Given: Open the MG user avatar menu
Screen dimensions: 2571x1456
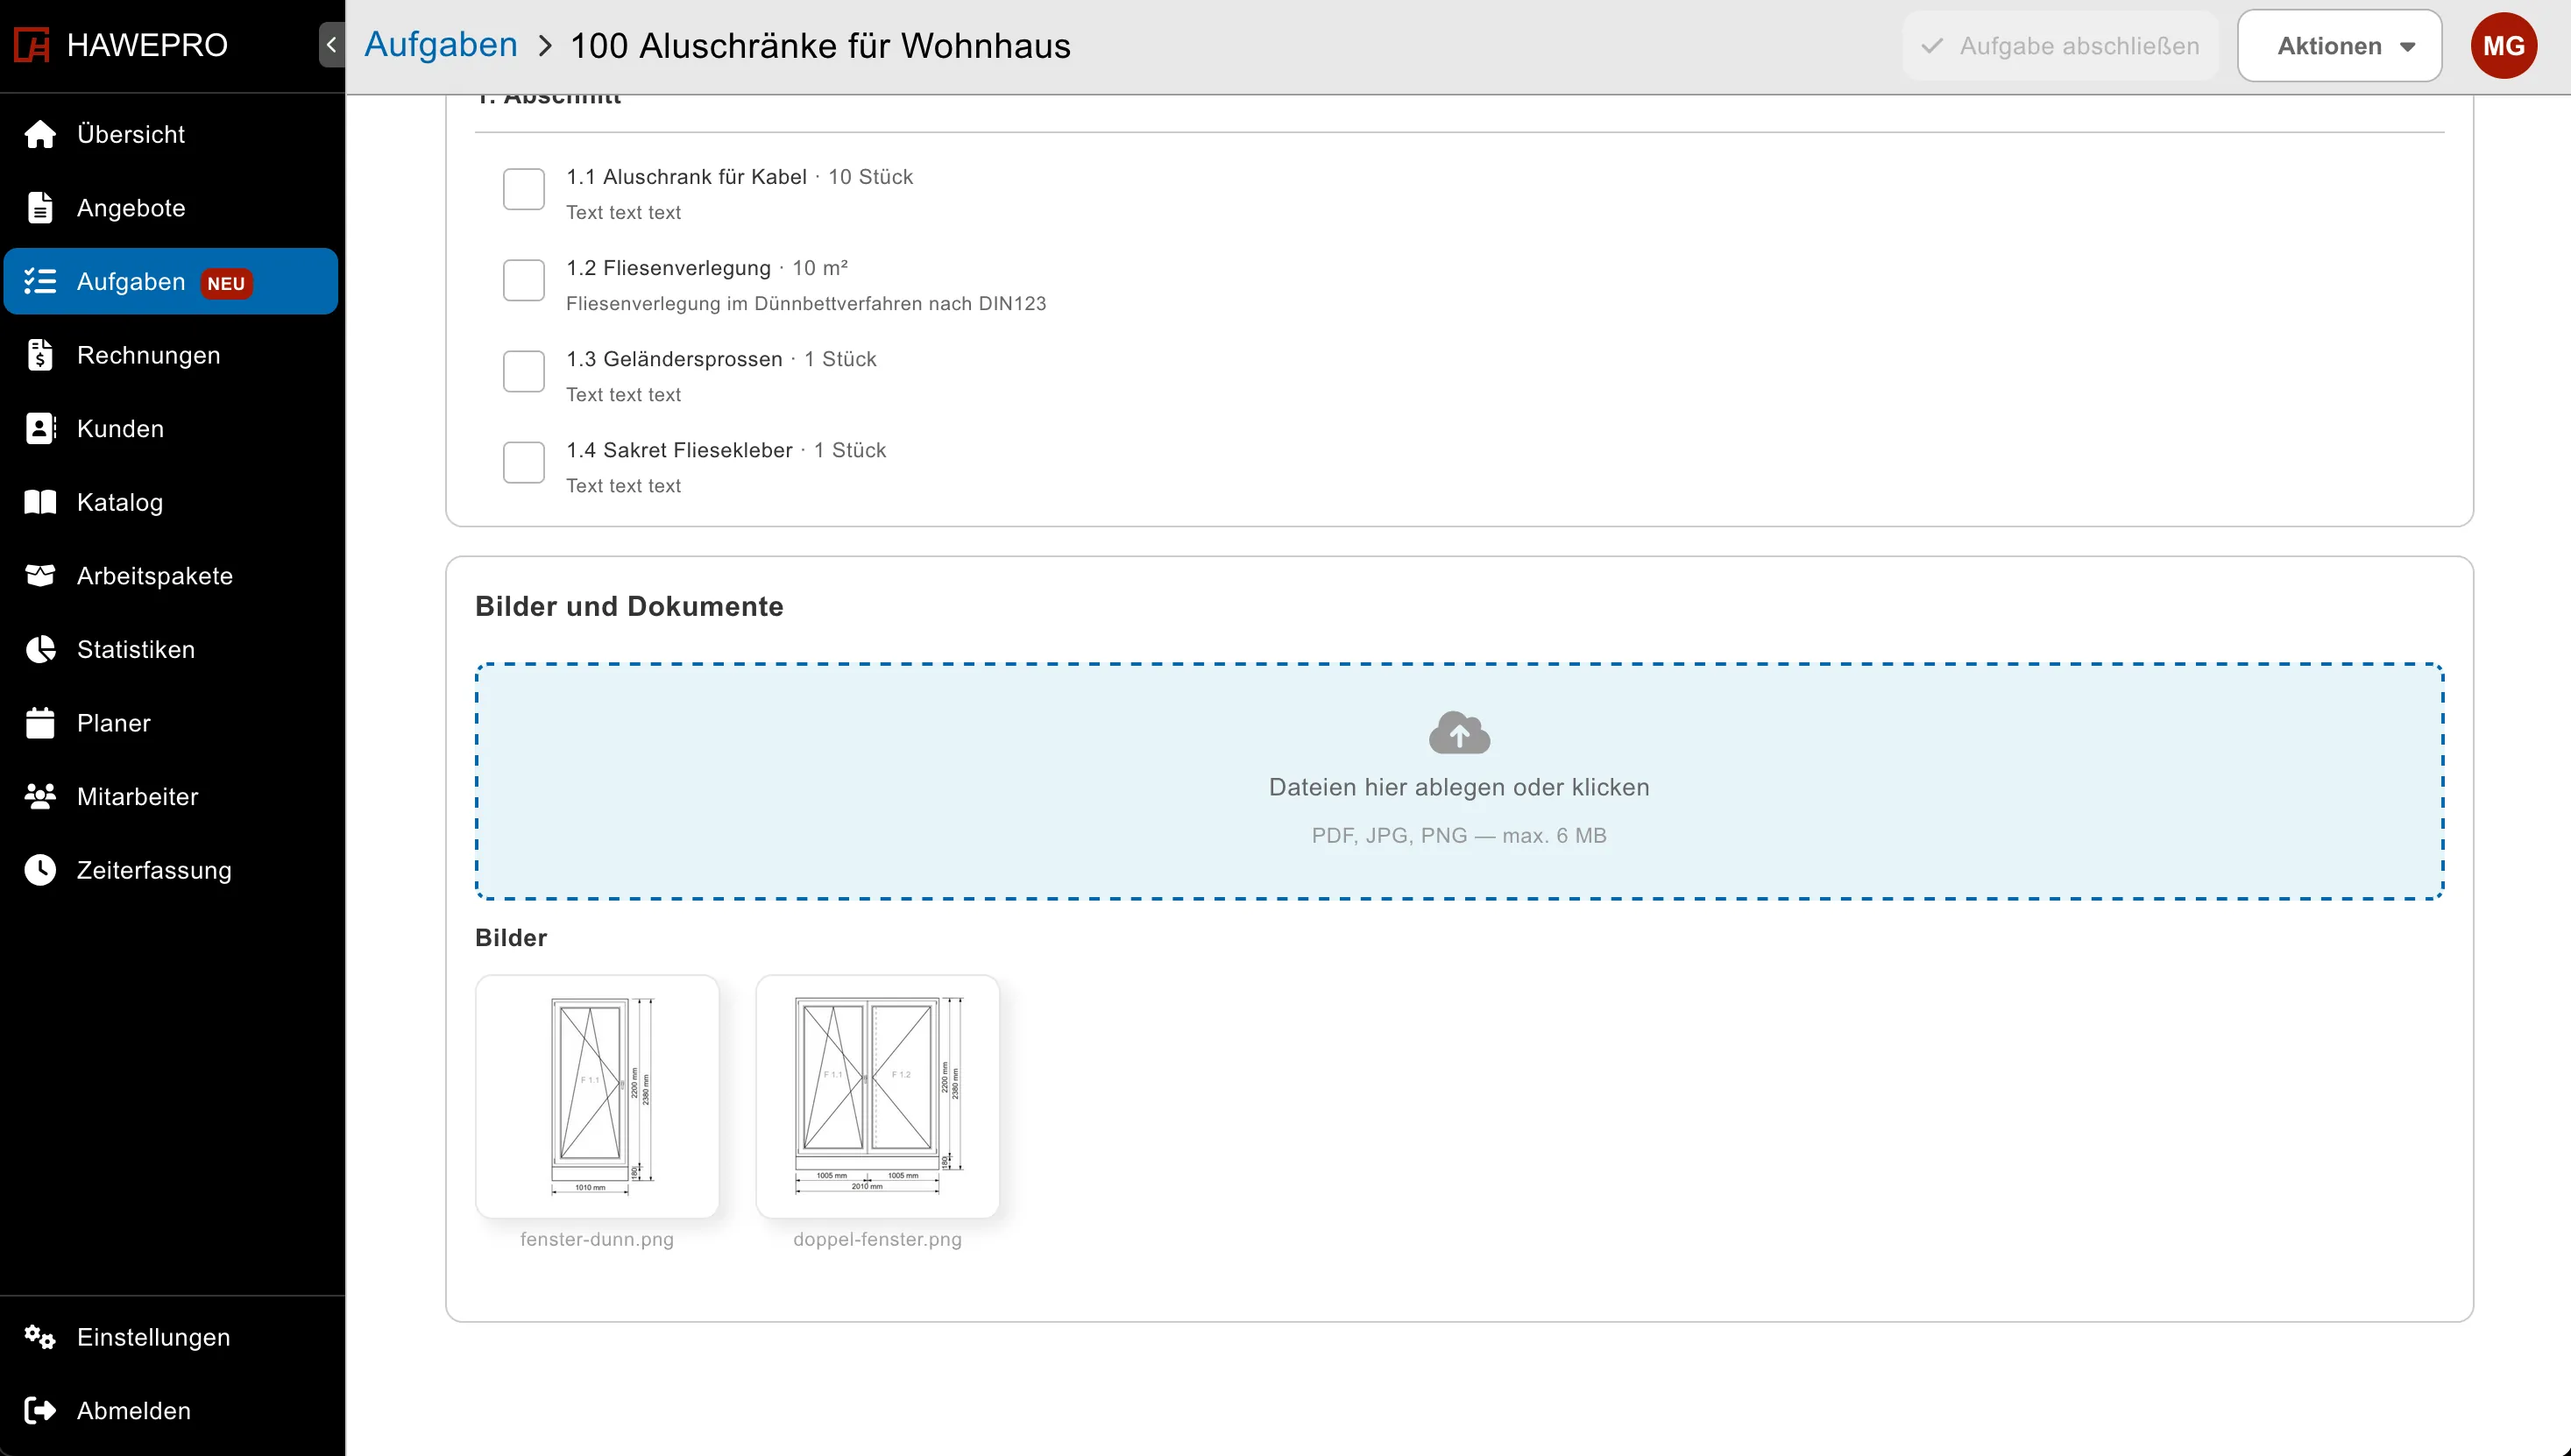Looking at the screenshot, I should 2503,46.
